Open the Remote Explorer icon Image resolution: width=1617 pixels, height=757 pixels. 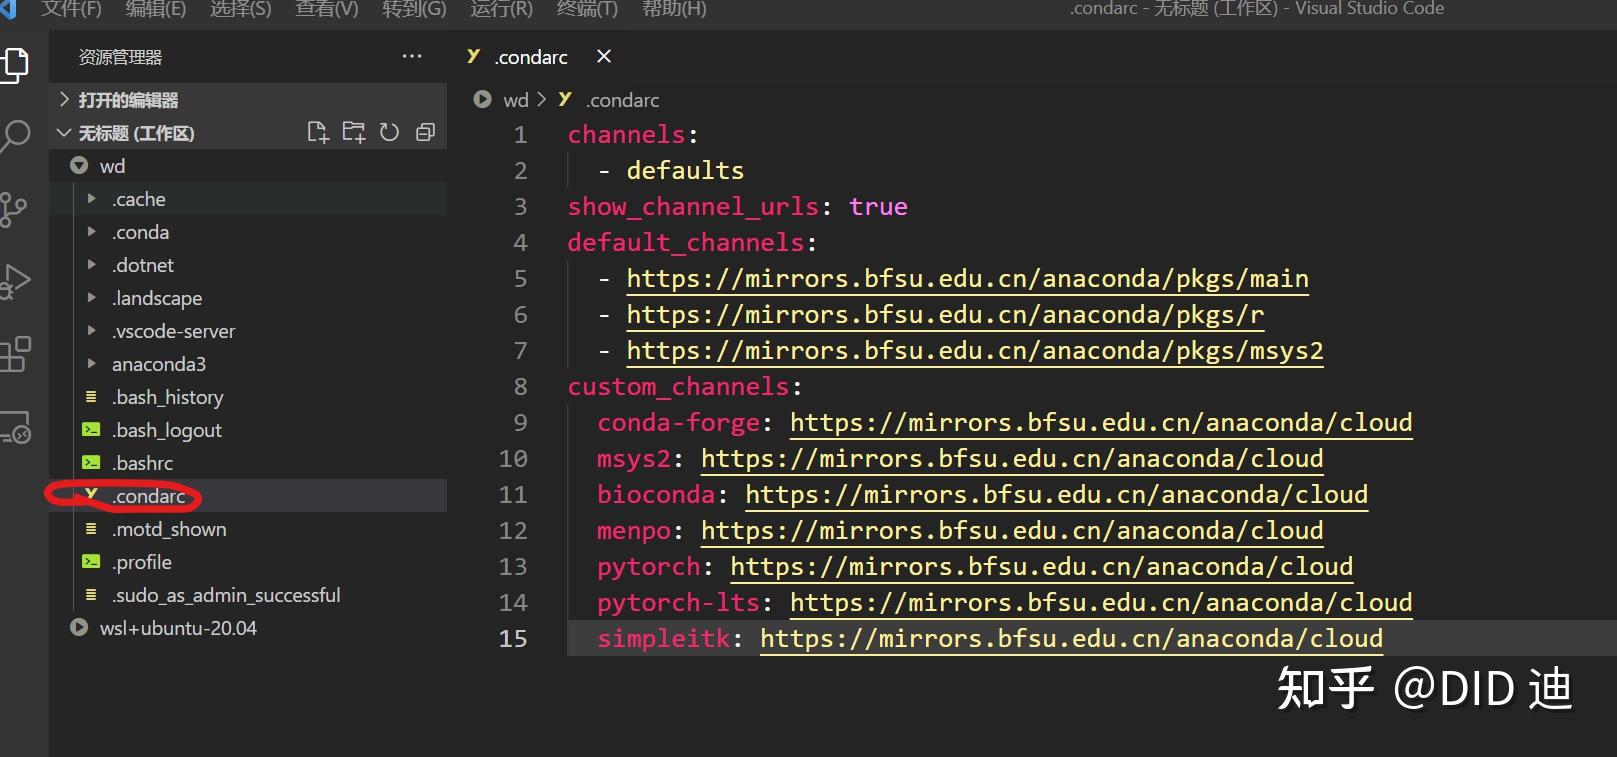pyautogui.click(x=14, y=426)
